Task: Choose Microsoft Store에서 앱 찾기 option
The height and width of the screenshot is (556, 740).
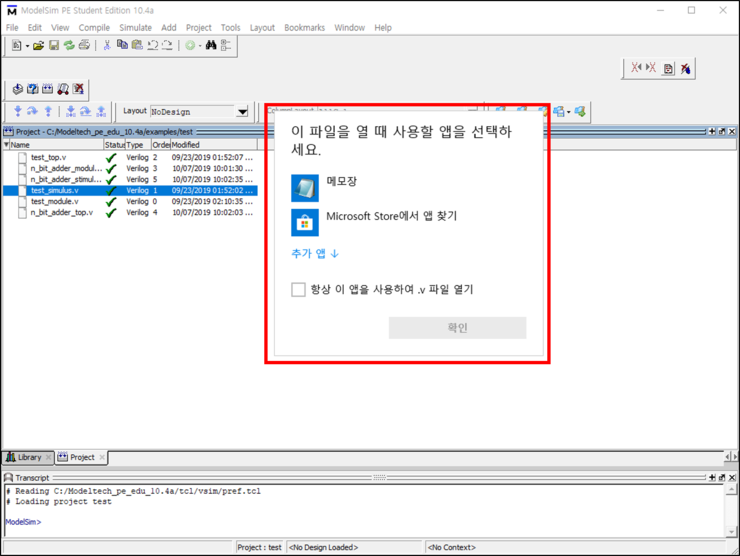Action: tap(374, 222)
